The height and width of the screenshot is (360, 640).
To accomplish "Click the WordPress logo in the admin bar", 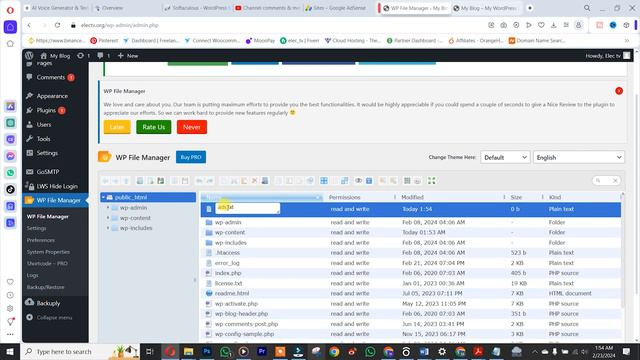I will (x=29, y=56).
